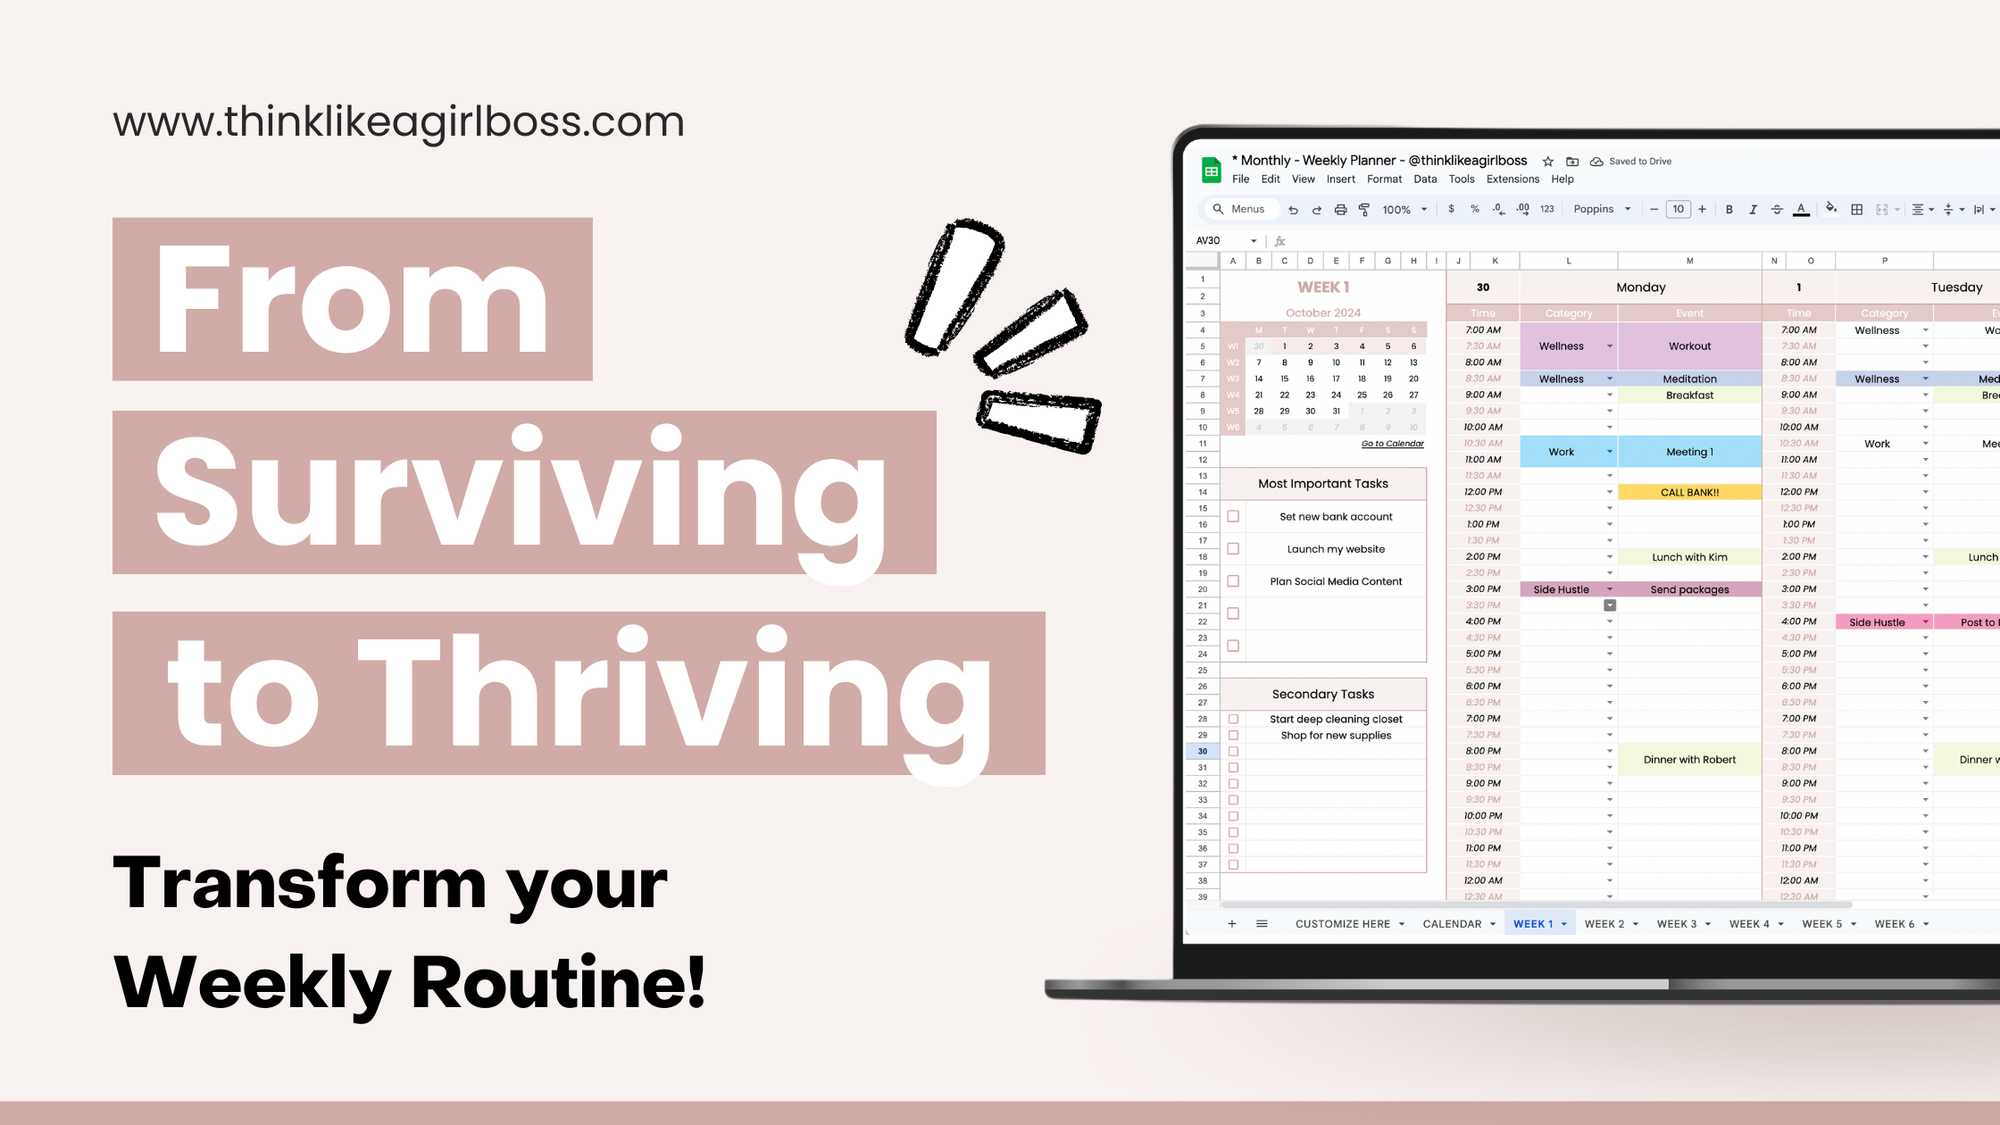This screenshot has width=2000, height=1125.
Task: Toggle checkbox for Launch my website
Action: click(1232, 548)
